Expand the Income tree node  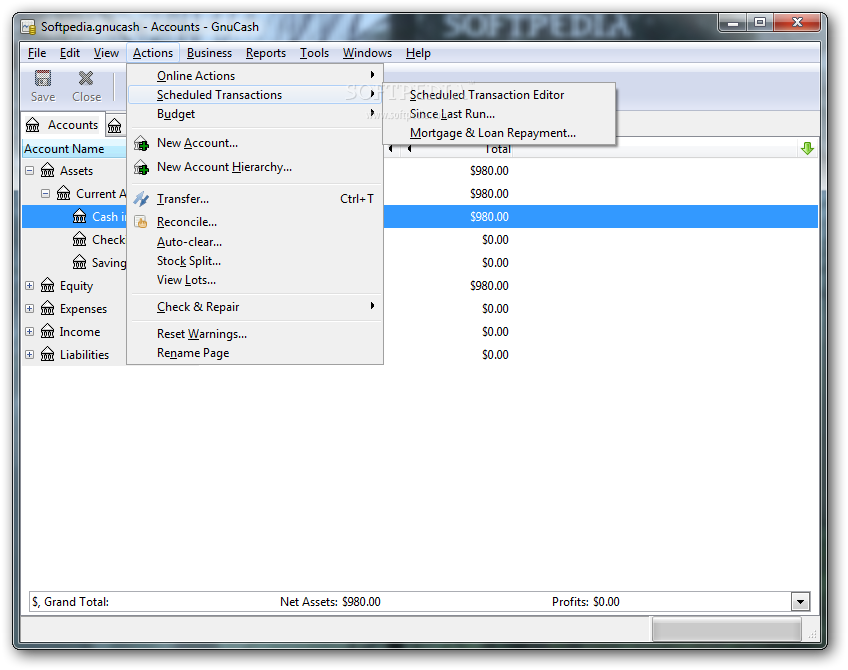click(30, 331)
